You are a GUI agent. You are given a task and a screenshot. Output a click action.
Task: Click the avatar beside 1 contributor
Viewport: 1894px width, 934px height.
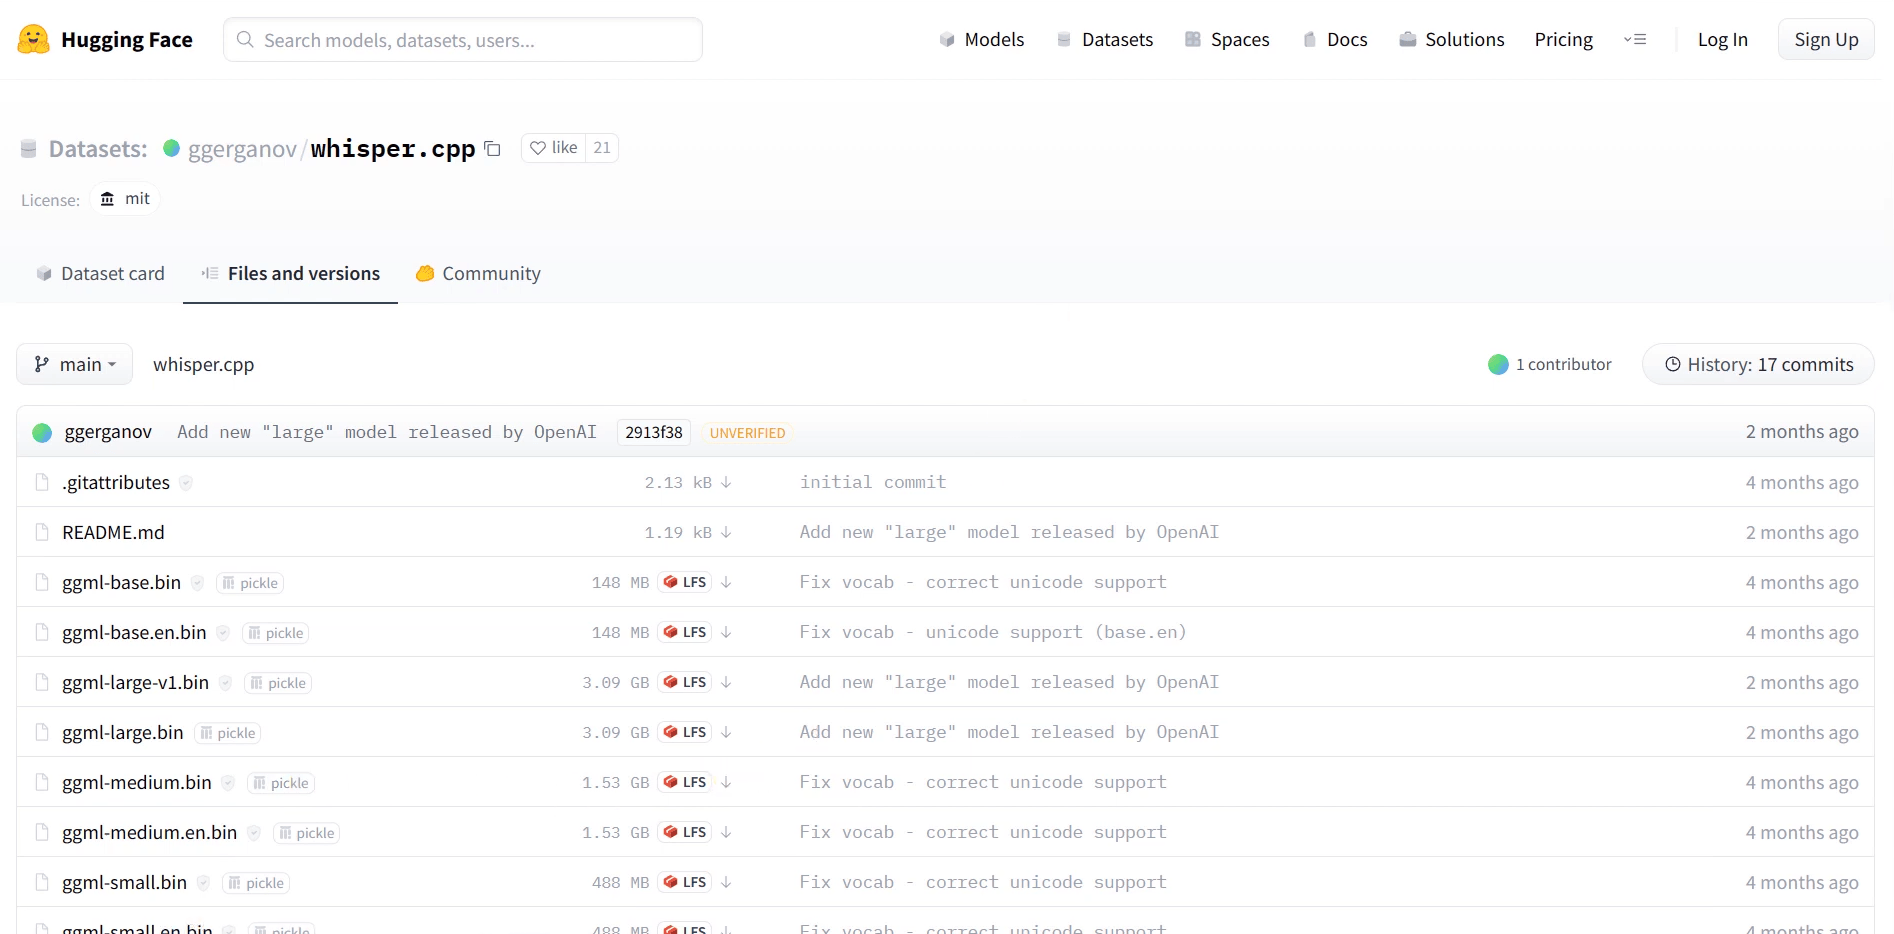[x=1498, y=364]
